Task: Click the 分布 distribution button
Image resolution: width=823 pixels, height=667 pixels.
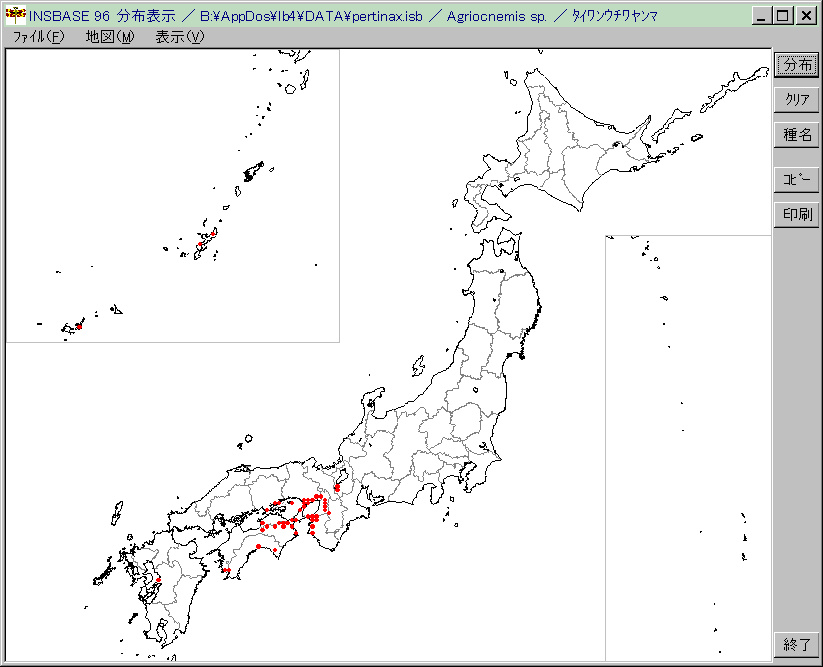Action: coord(797,64)
